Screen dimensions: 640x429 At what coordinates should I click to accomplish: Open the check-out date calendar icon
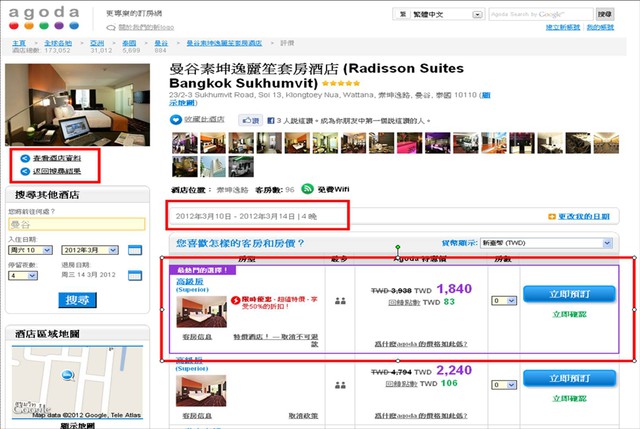135,276
